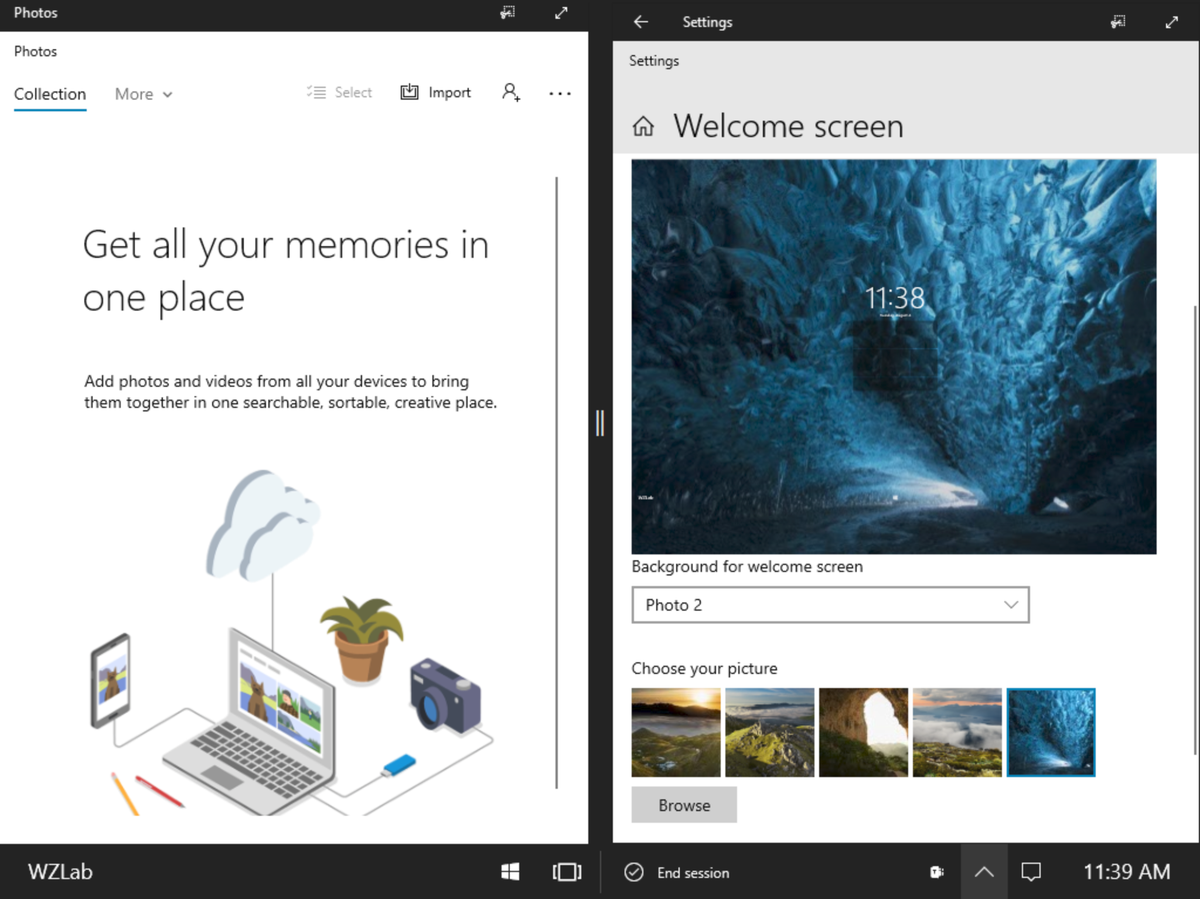Show hidden system tray icons chevron

pos(984,872)
